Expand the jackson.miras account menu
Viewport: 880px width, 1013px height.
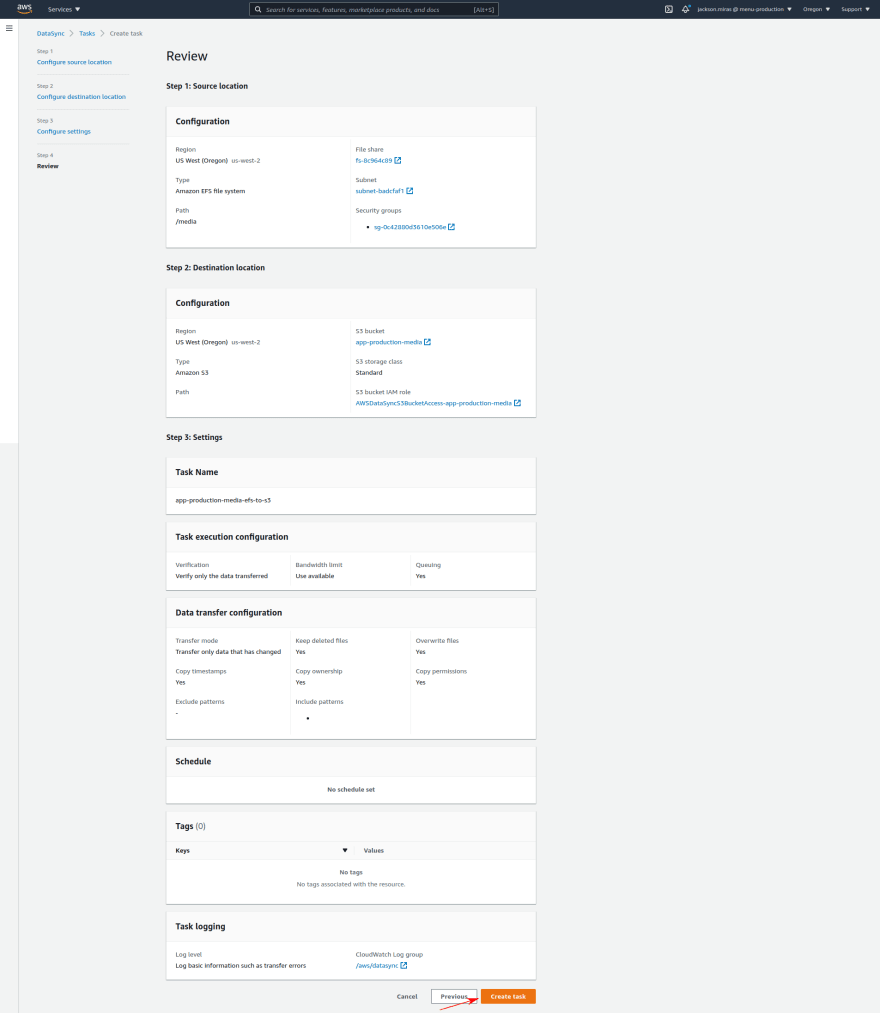744,9
